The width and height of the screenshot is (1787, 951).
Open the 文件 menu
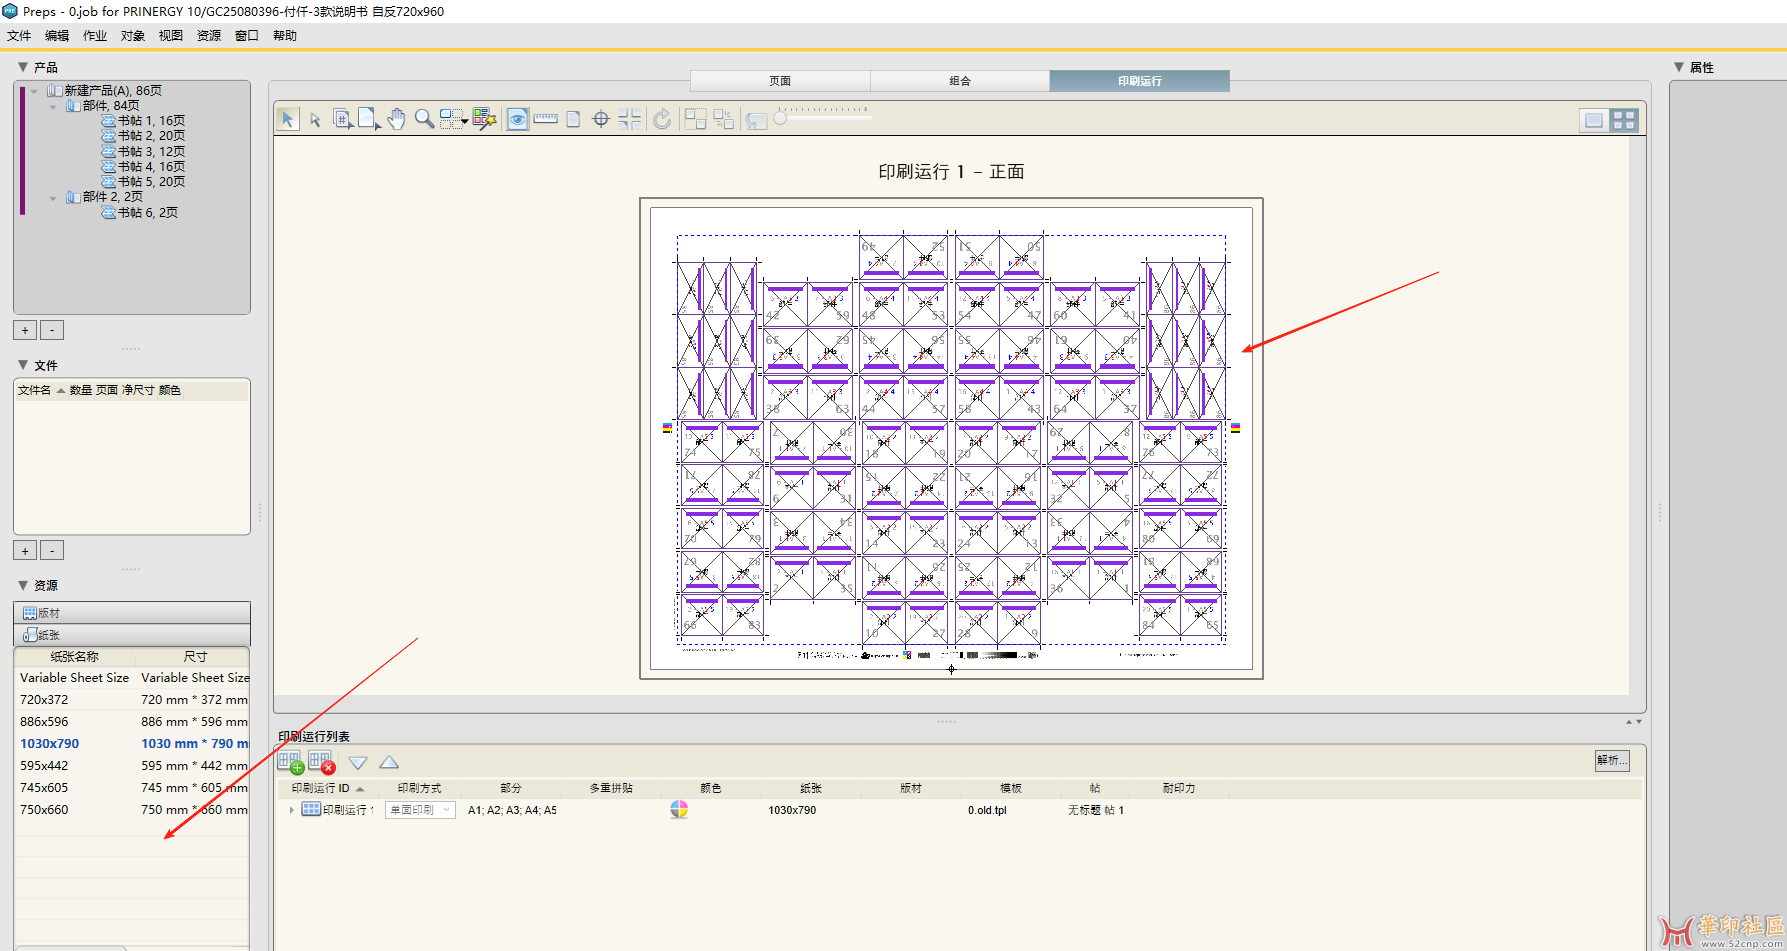coord(19,36)
